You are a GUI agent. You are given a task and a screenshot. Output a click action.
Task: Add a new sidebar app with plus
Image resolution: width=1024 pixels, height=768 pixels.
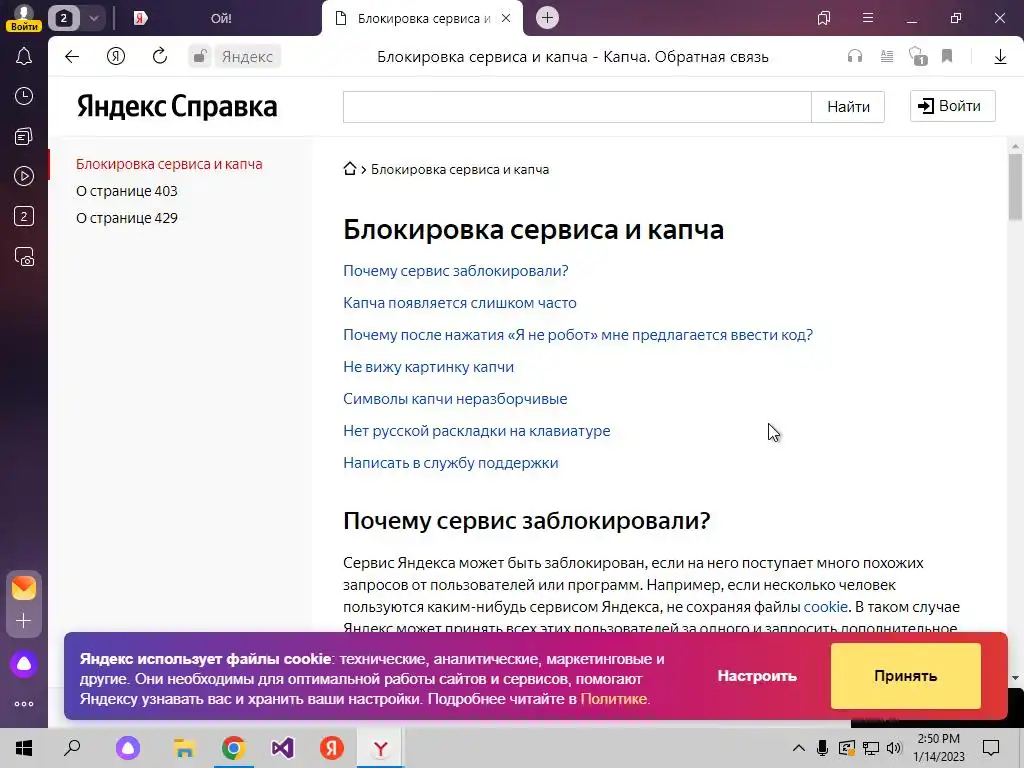pyautogui.click(x=24, y=620)
